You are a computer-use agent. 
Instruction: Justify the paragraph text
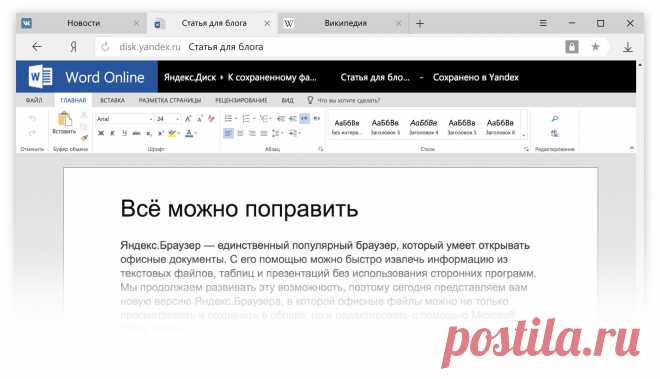click(x=264, y=133)
